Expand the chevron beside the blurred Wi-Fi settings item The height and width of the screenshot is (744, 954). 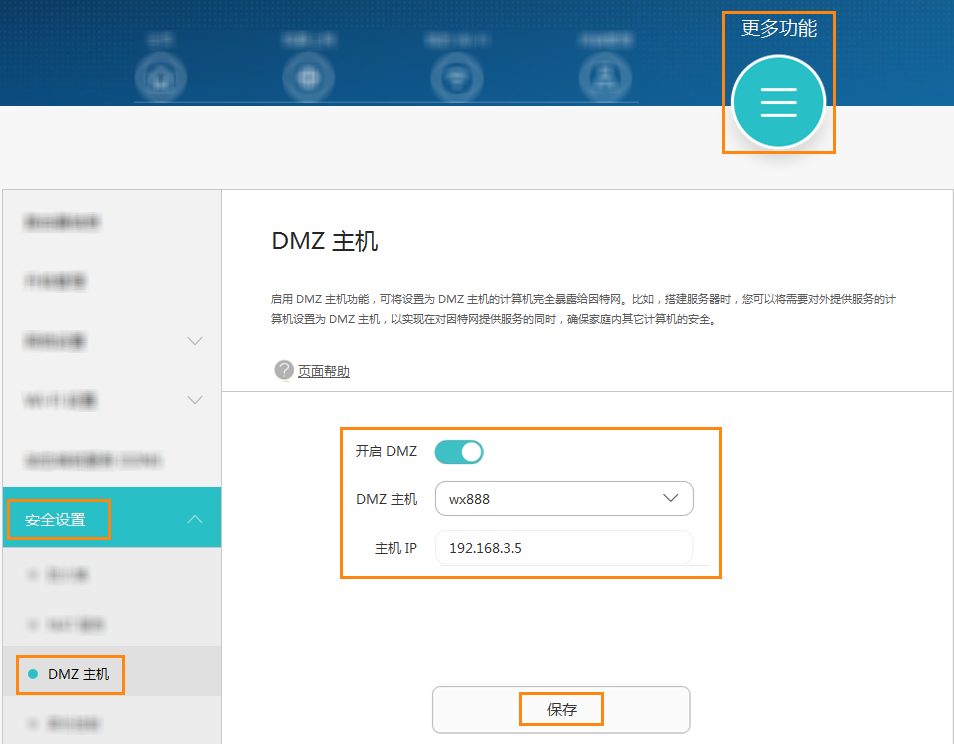(195, 400)
